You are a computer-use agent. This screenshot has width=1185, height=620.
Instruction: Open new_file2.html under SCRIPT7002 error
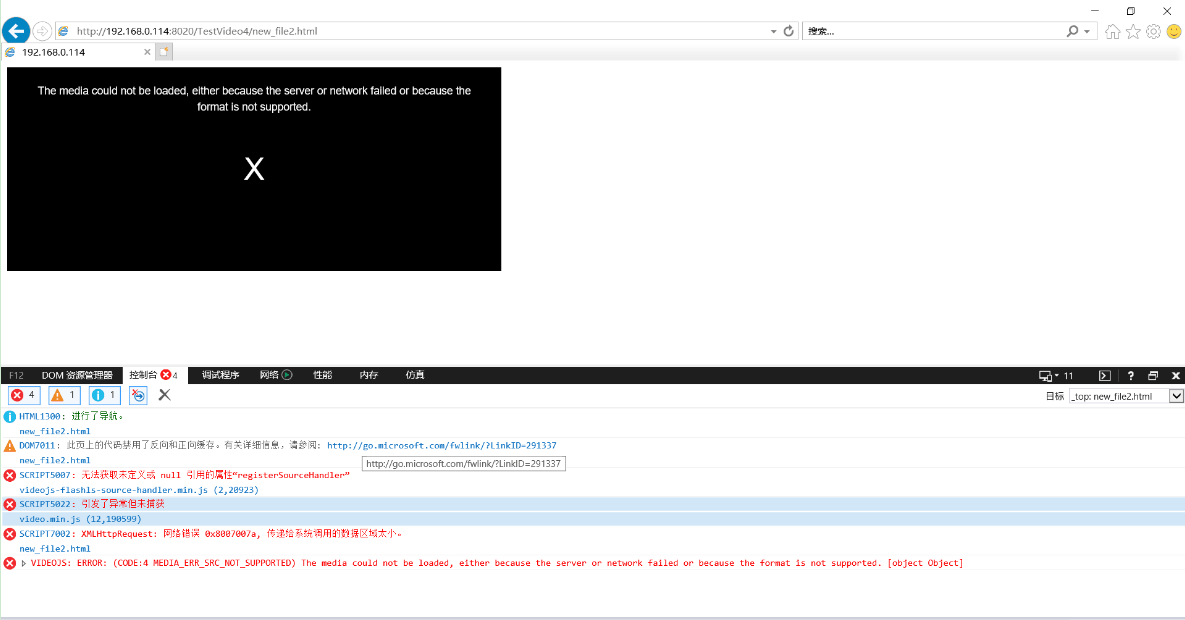click(x=54, y=549)
